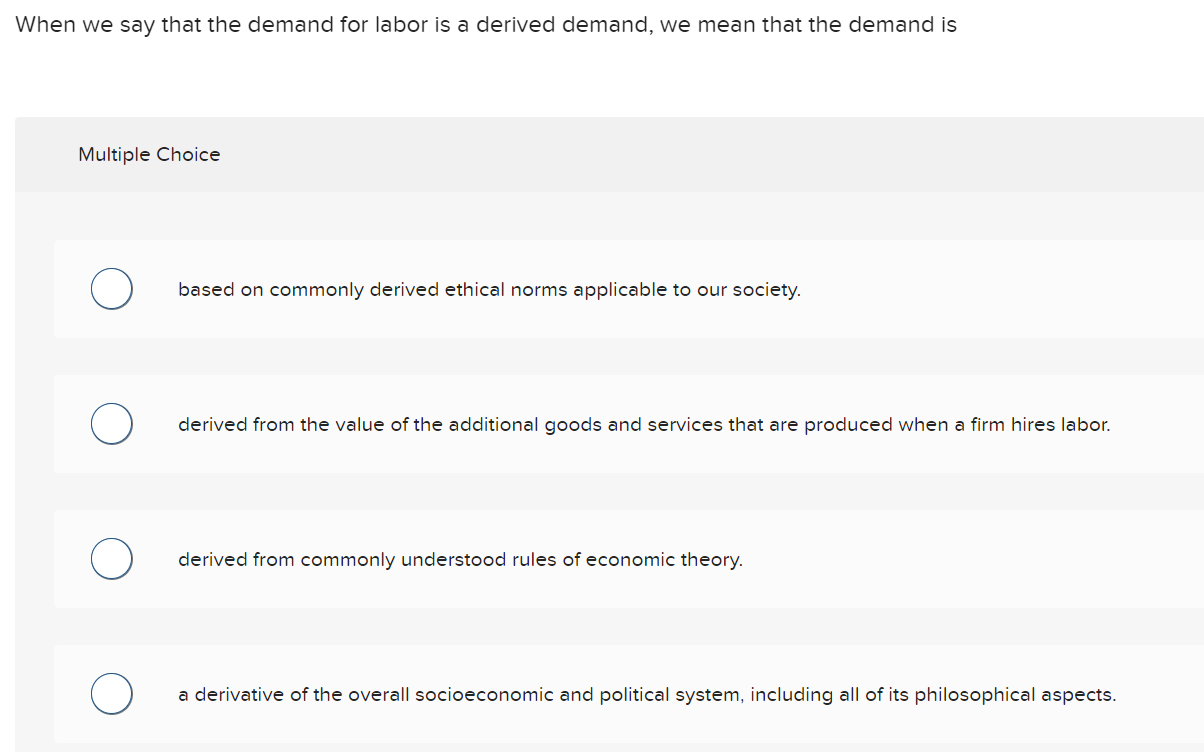The image size is (1204, 752).
Task: Click the question text about derived demand
Action: (484, 24)
